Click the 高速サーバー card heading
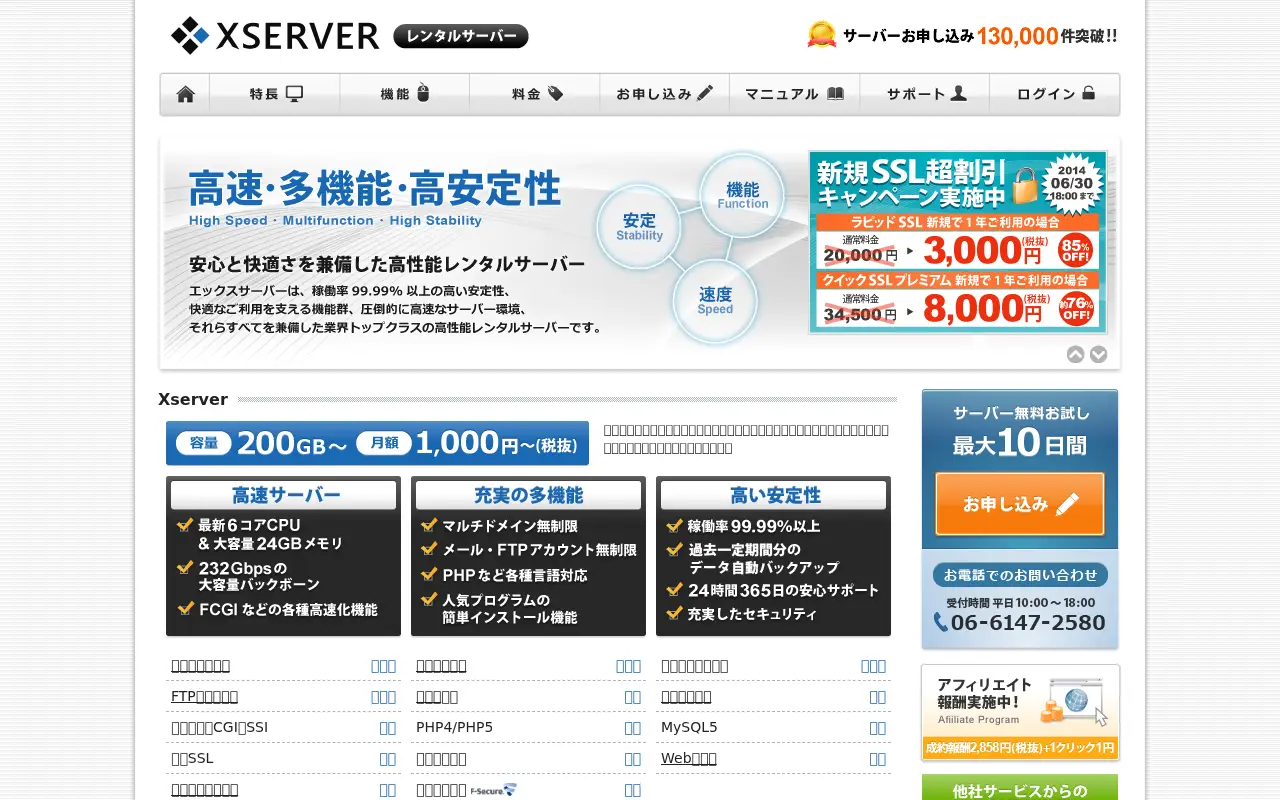Image resolution: width=1280 pixels, height=800 pixels. click(284, 495)
